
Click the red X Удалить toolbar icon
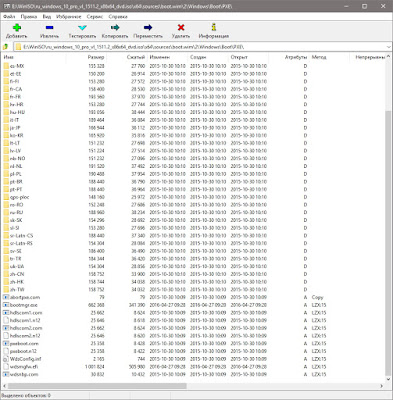[181, 28]
